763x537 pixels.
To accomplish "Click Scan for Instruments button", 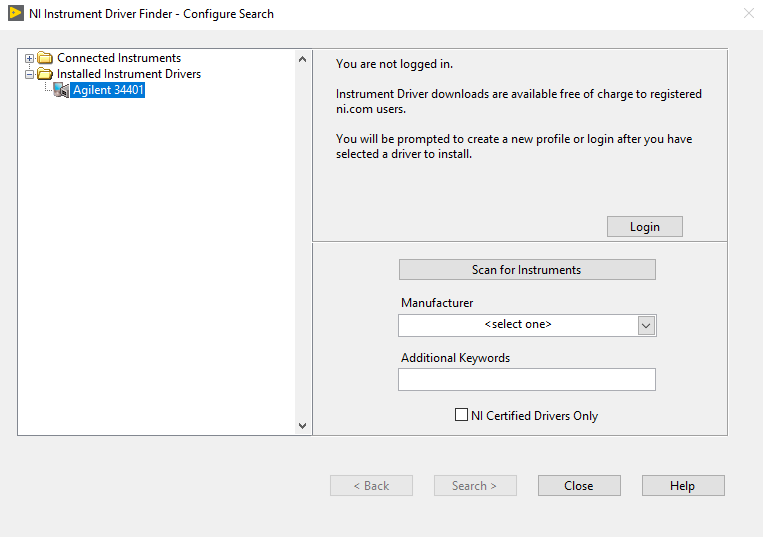I will tap(527, 270).
